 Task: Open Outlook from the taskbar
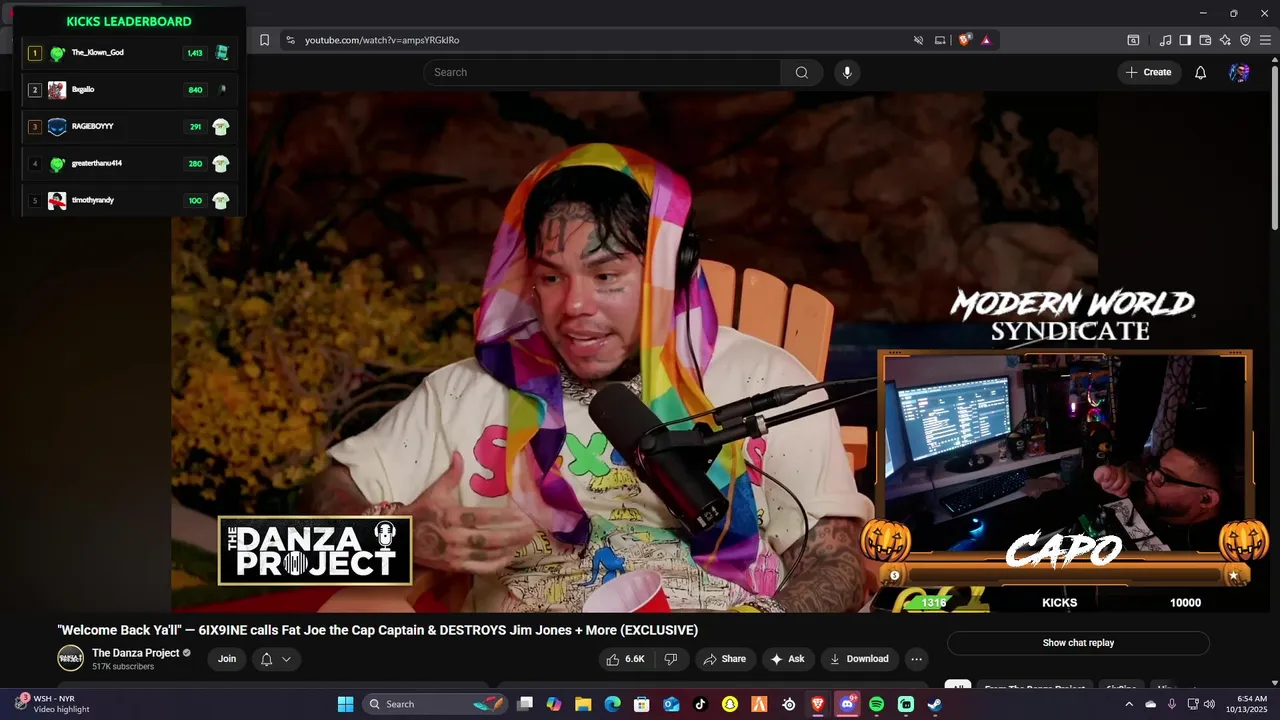671,704
